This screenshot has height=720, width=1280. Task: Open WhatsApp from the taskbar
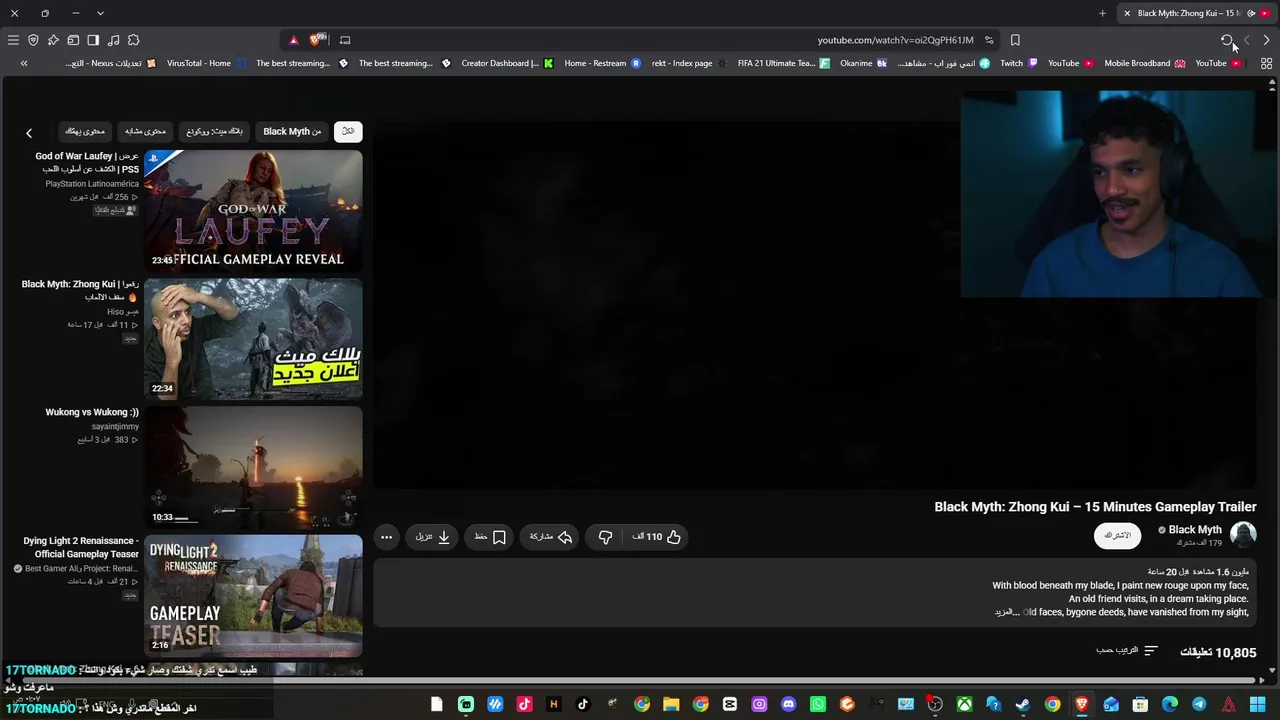(x=817, y=705)
